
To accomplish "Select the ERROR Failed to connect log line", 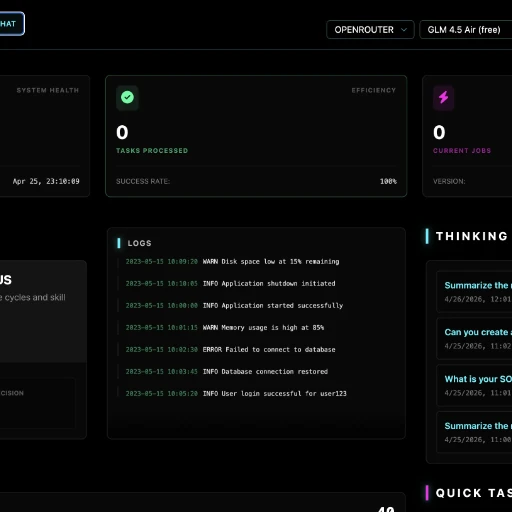I will (x=230, y=349).
